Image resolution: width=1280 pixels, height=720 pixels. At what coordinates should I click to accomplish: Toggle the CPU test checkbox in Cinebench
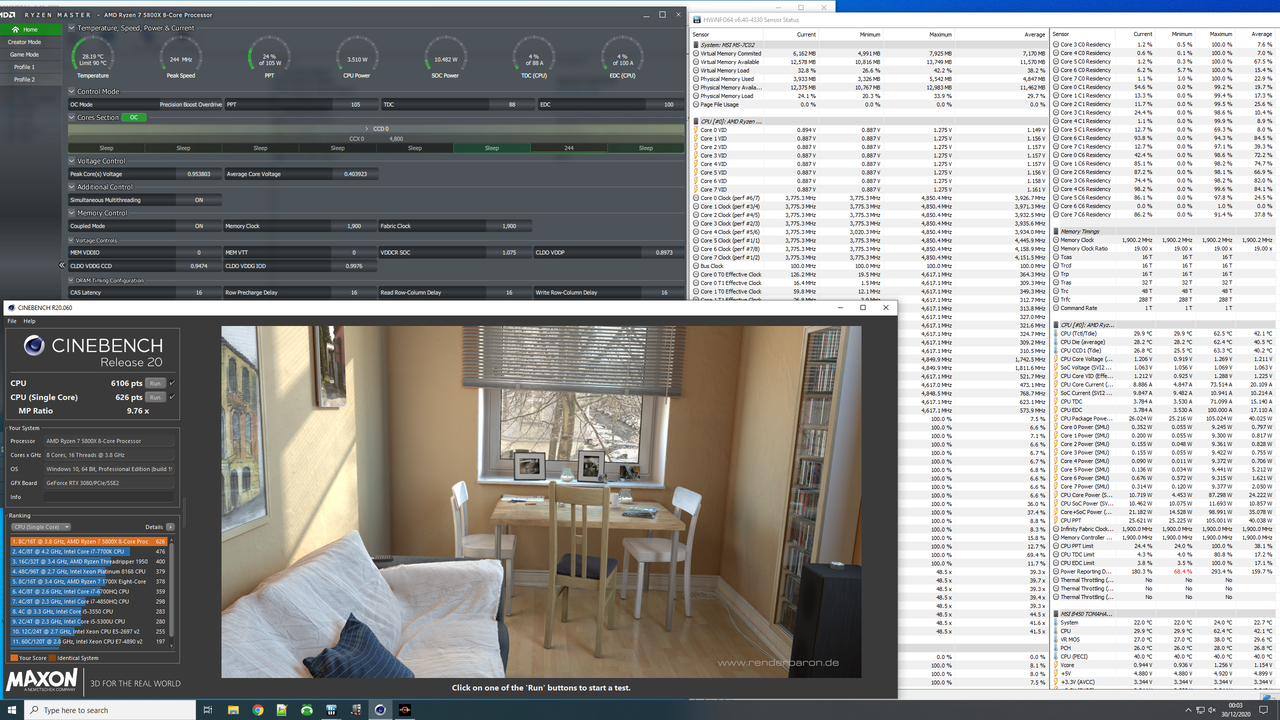(x=172, y=383)
